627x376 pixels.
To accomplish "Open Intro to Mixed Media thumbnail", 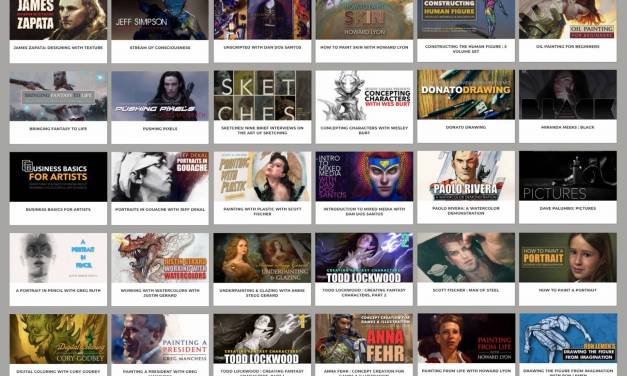I will point(364,176).
